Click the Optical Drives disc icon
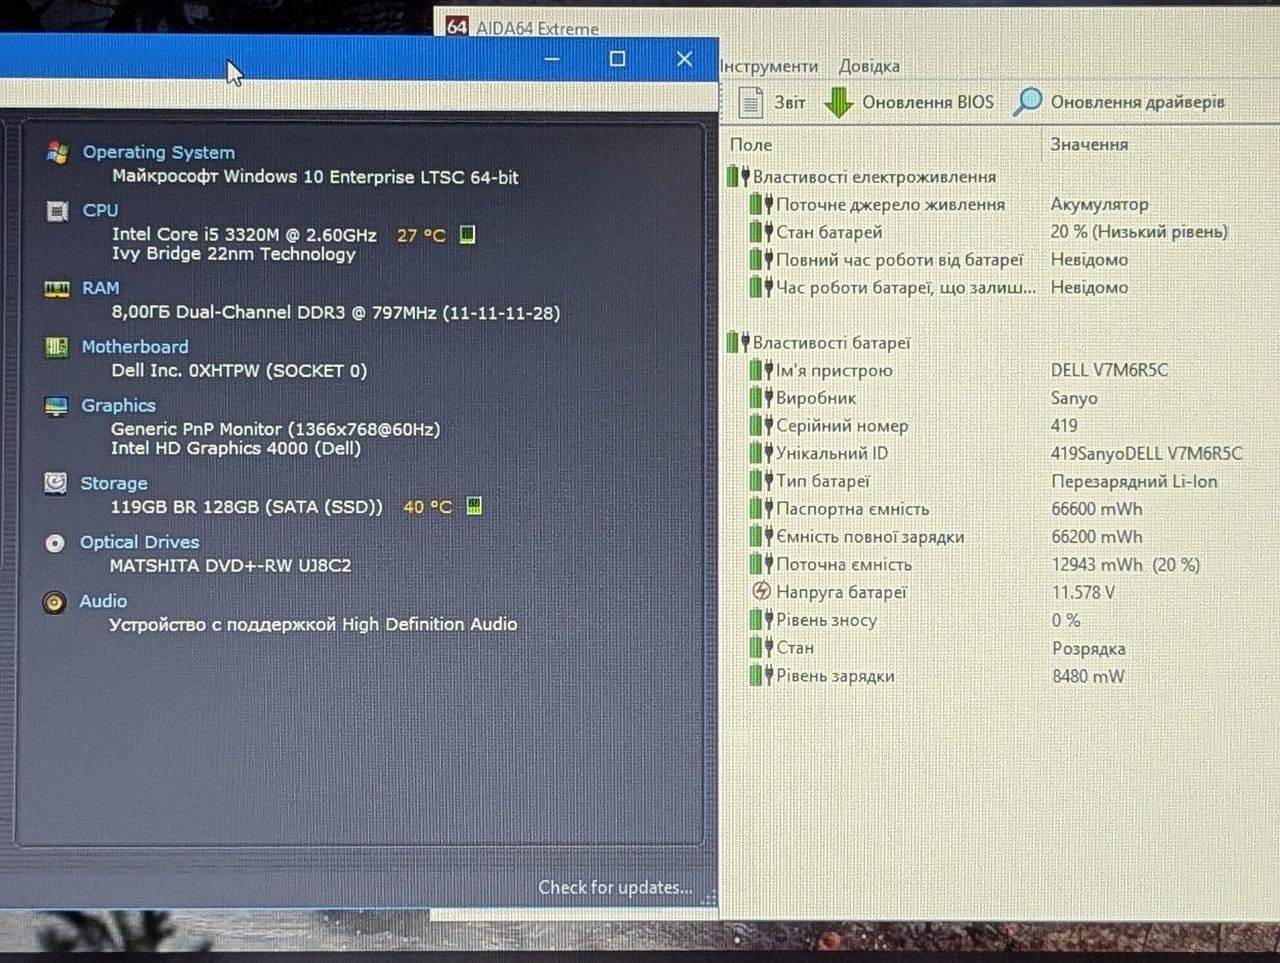Image resolution: width=1280 pixels, height=963 pixels. click(x=55, y=543)
